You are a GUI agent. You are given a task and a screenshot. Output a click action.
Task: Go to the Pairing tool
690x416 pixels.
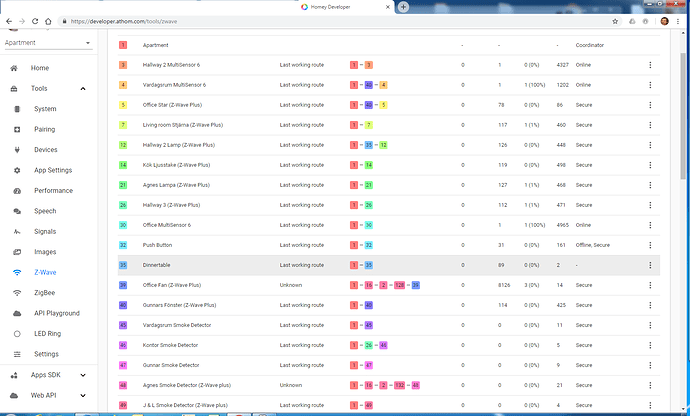[44, 129]
